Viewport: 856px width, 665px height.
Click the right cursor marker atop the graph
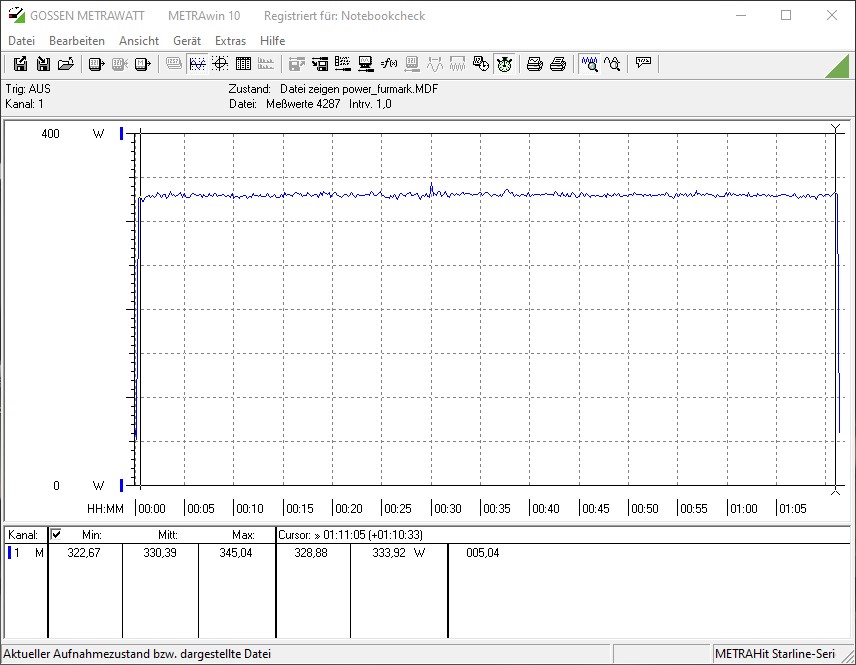tap(836, 128)
